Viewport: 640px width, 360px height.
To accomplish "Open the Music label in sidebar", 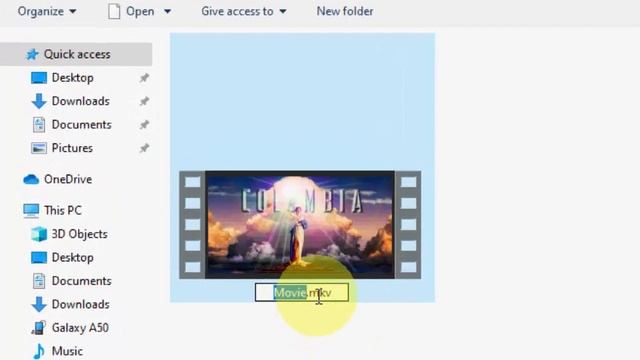I will (67, 351).
